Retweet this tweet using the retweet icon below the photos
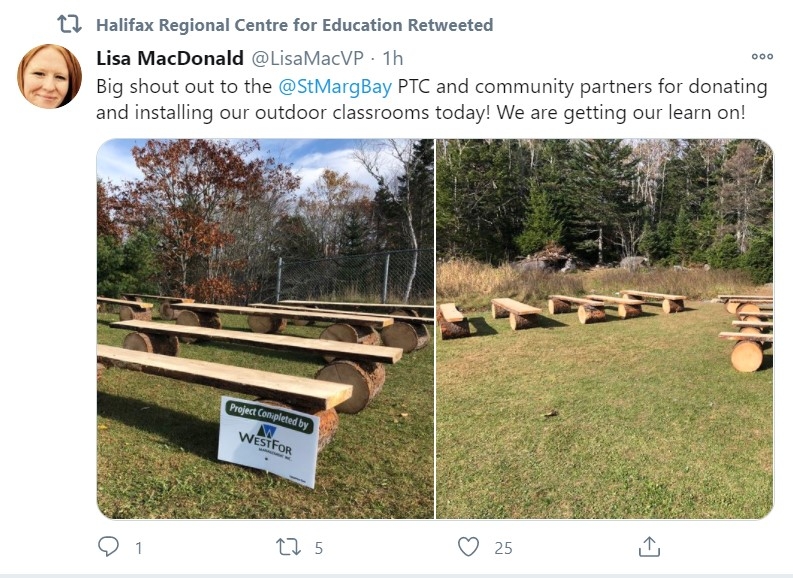The image size is (793, 578). tap(288, 546)
